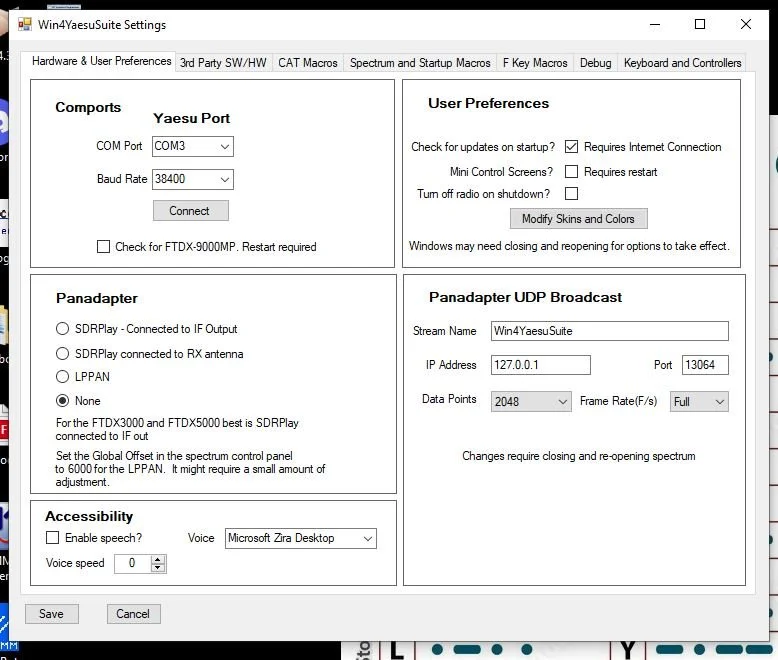Click the IP Address field
Viewport: 778px width, 660px height.
point(541,365)
